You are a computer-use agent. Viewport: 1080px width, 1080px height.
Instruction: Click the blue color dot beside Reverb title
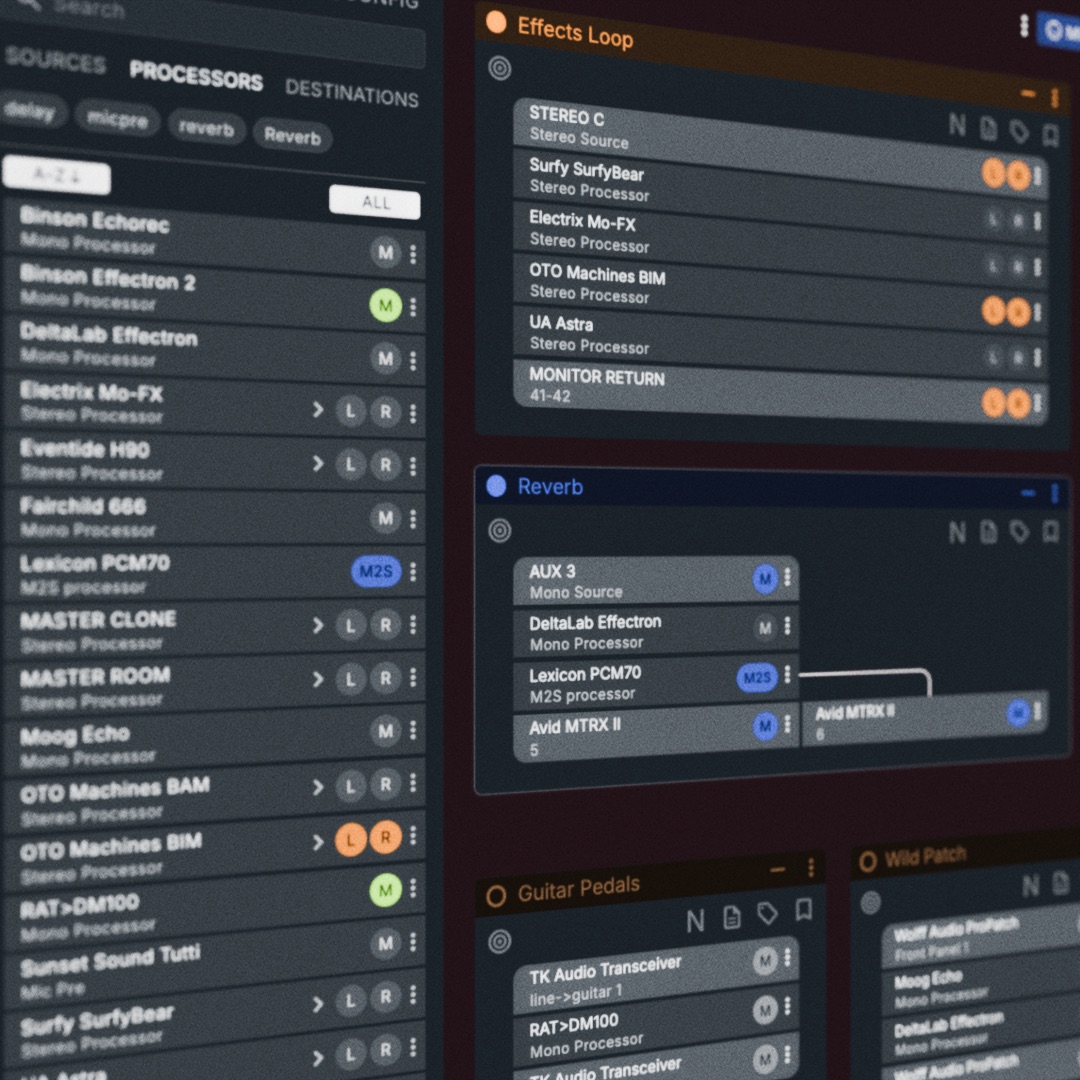point(496,486)
